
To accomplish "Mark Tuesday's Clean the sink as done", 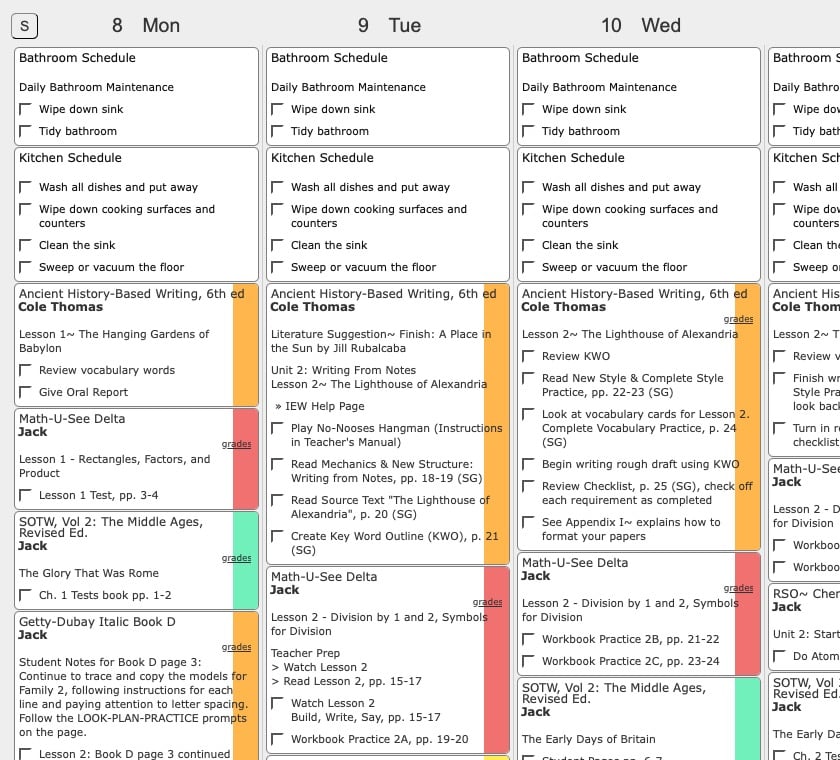I will (277, 245).
